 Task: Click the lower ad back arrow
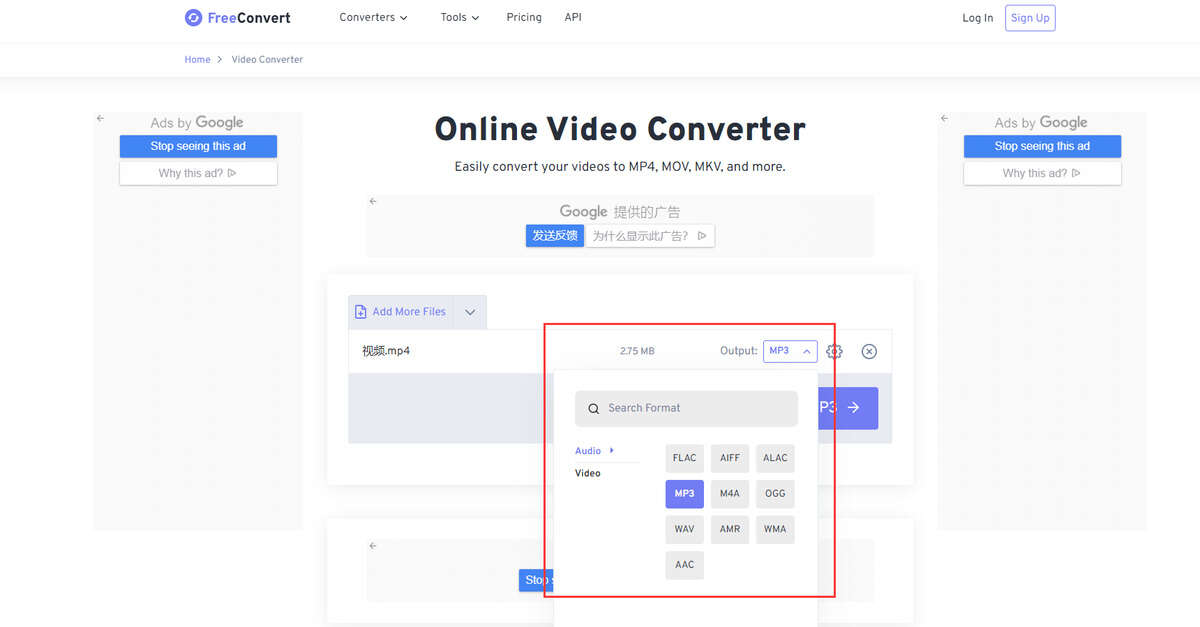coord(373,546)
